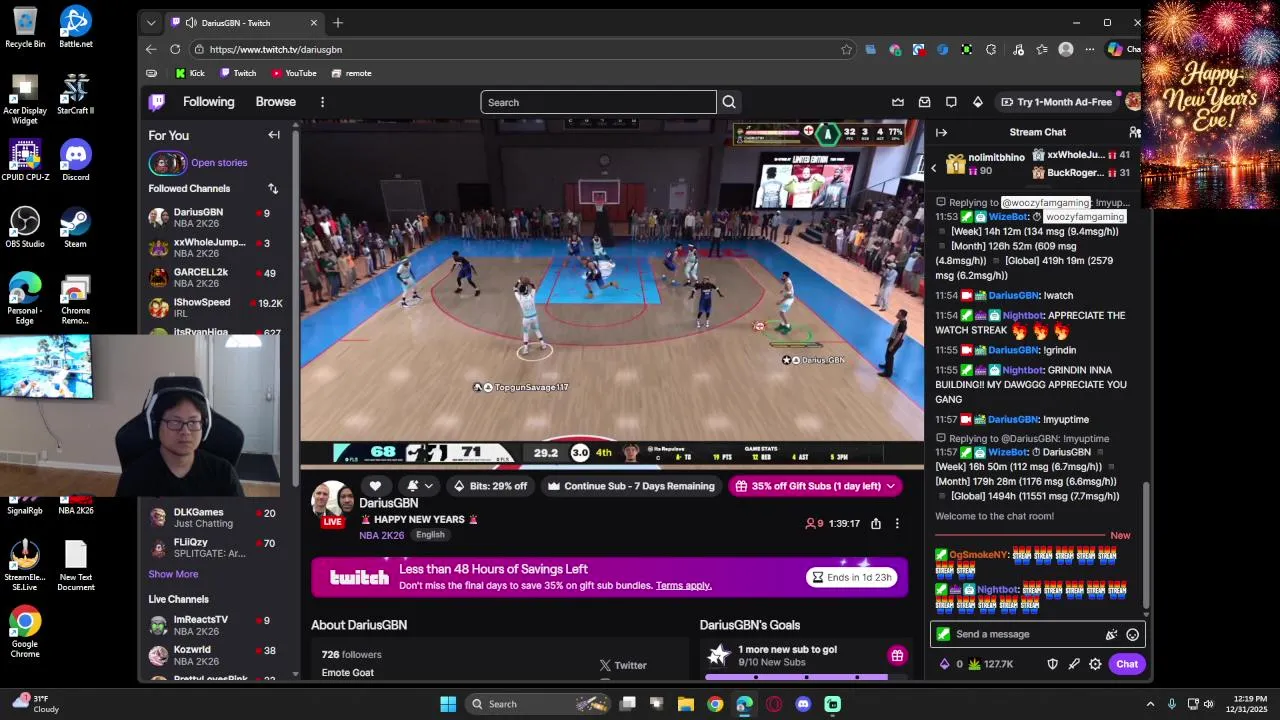Open the whispers speech-bubble icon
The height and width of the screenshot is (720, 1280).
tap(951, 102)
